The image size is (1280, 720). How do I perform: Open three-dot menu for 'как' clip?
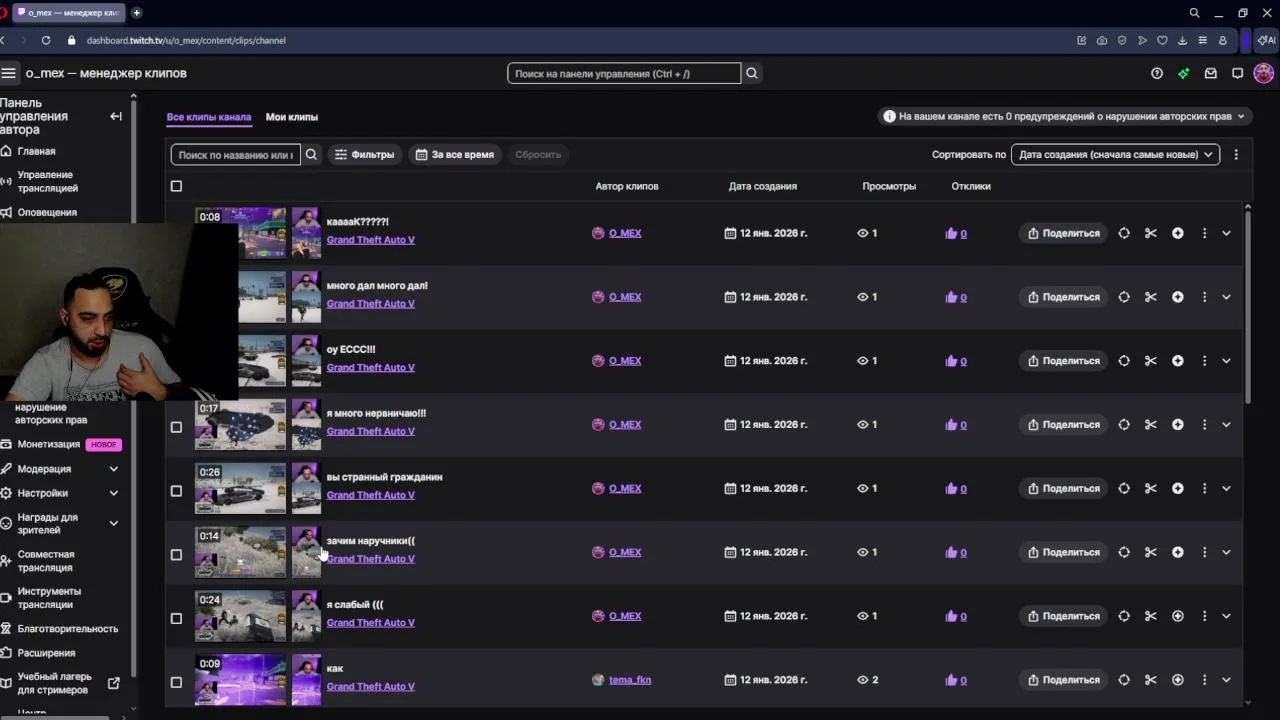[1204, 680]
